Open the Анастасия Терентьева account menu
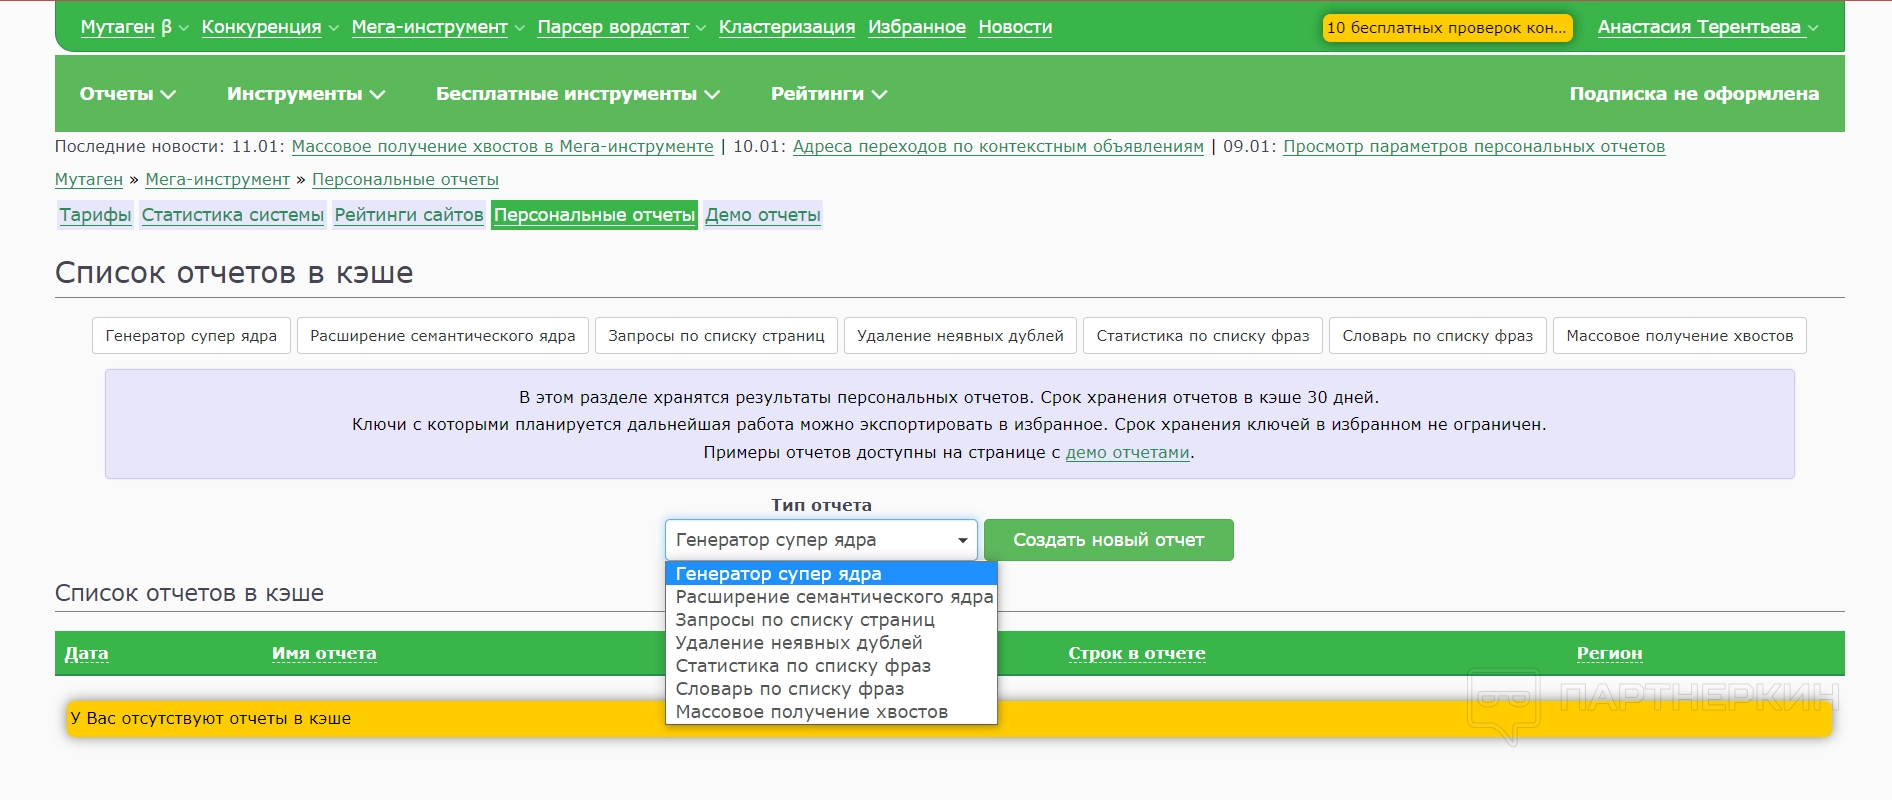This screenshot has width=1892, height=800. click(x=1707, y=27)
